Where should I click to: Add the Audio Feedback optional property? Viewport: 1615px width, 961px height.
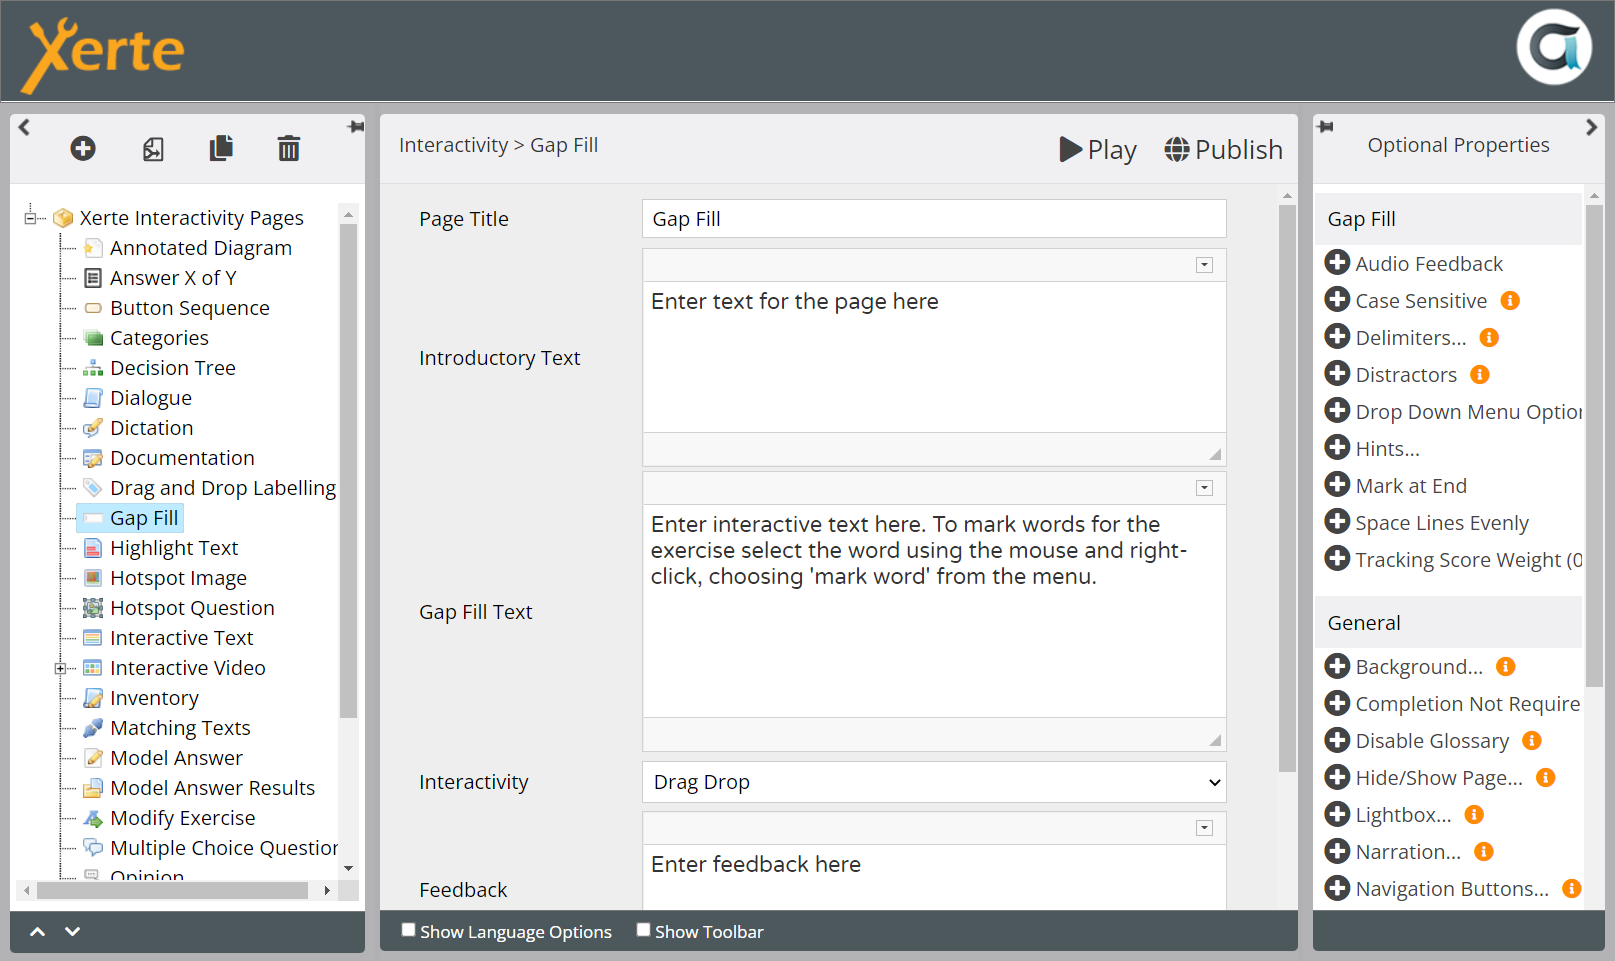pos(1337,263)
